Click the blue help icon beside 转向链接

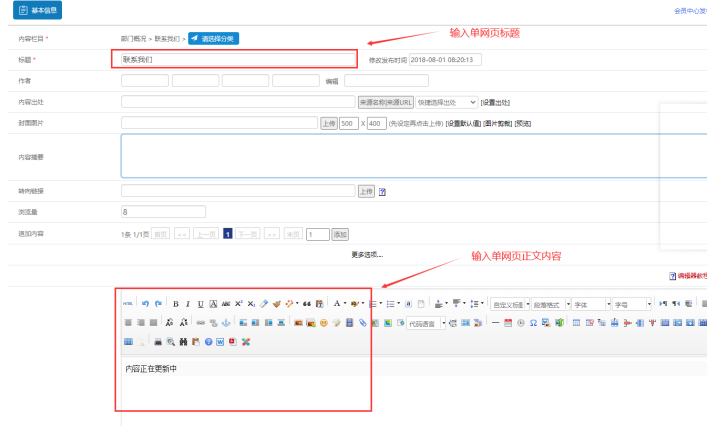coord(382,191)
